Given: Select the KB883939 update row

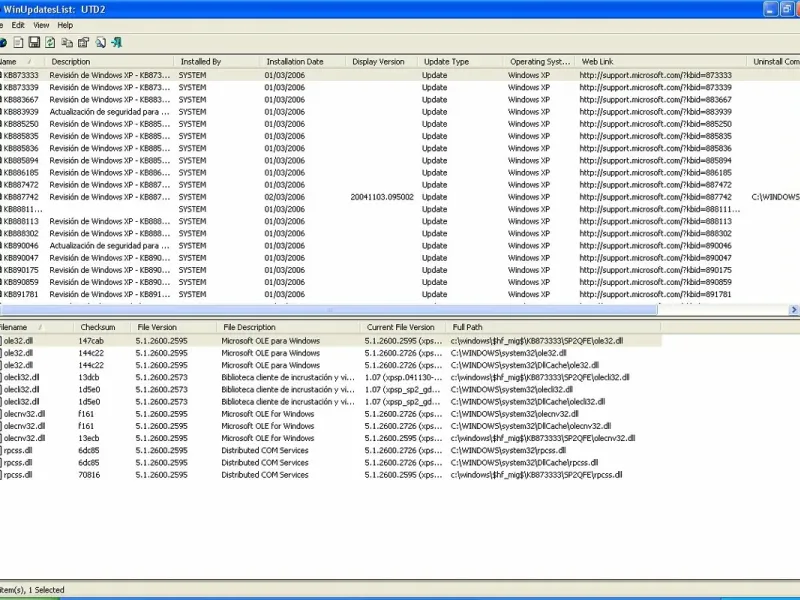Looking at the screenshot, I should (400, 112).
